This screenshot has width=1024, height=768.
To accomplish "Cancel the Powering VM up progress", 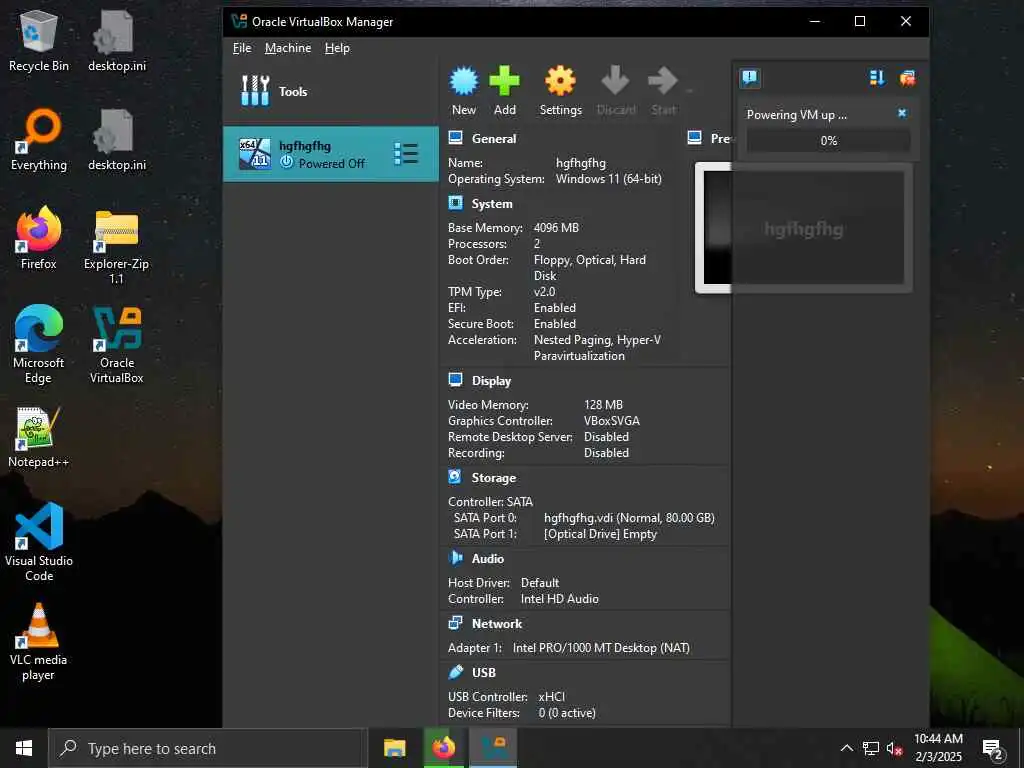I will click(x=902, y=113).
